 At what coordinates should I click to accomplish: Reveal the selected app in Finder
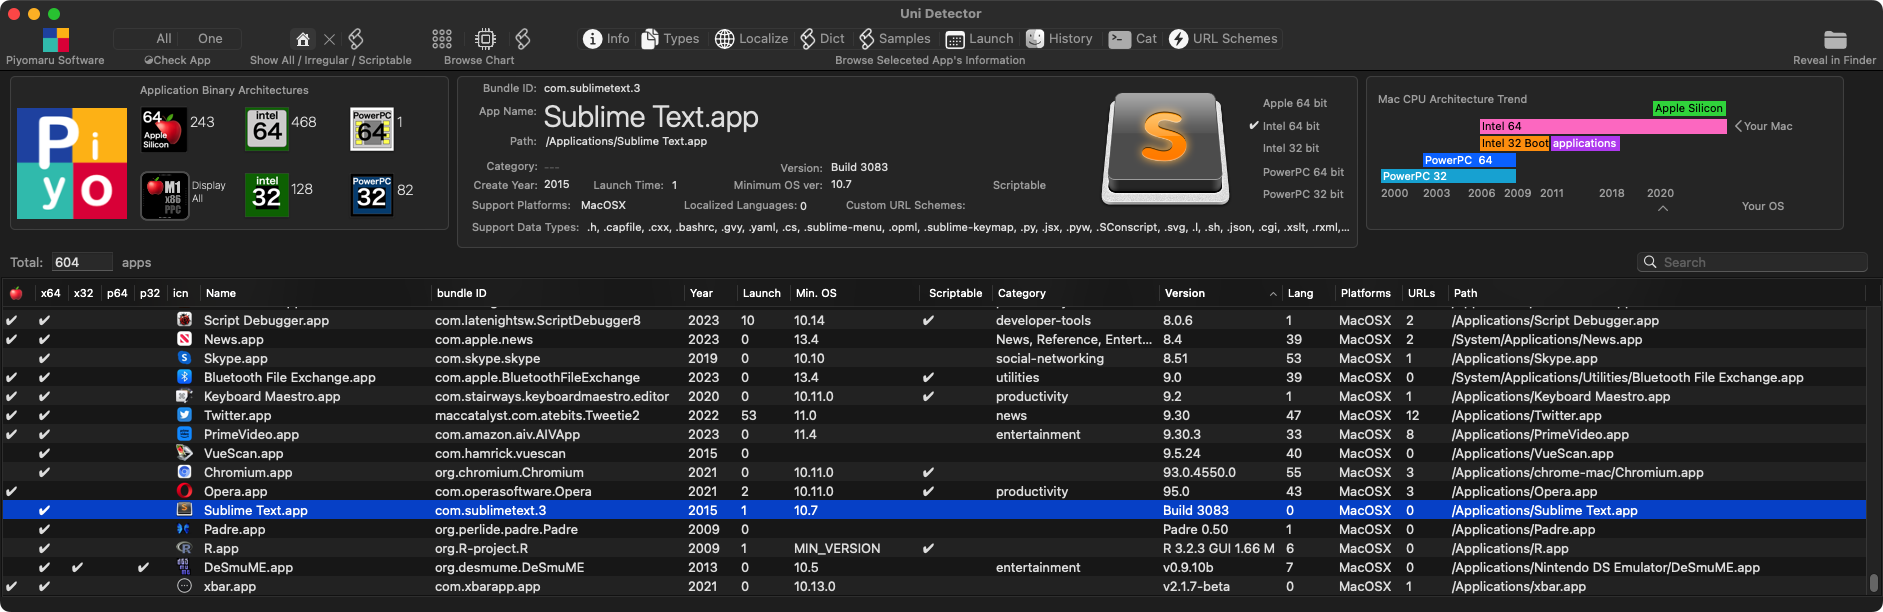point(1835,39)
